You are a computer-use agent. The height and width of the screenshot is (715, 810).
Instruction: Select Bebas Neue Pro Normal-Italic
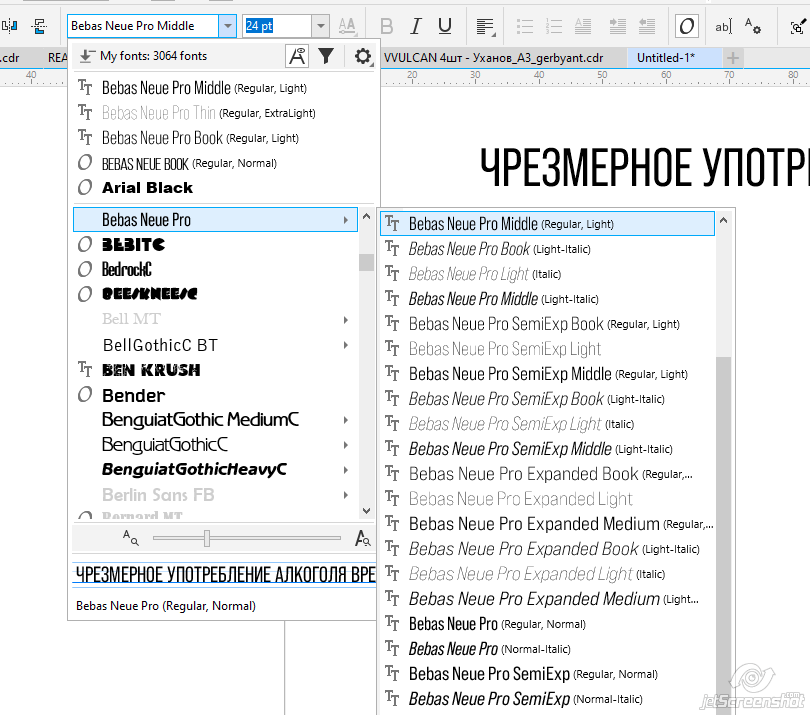(x=548, y=649)
